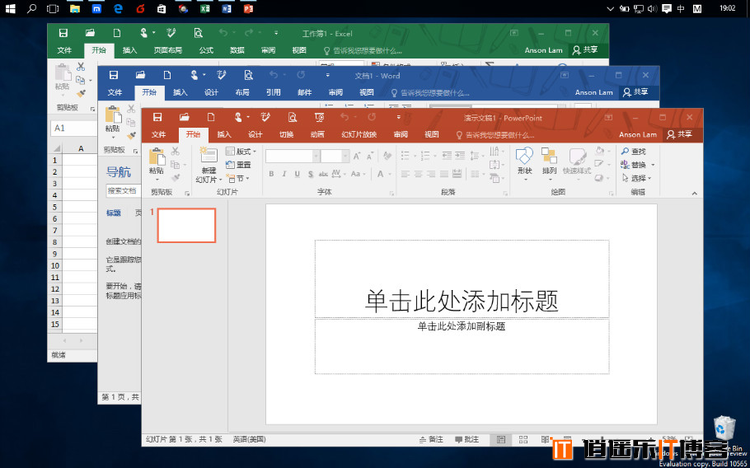Click New document icon in PowerPoint quick access

(x=211, y=117)
